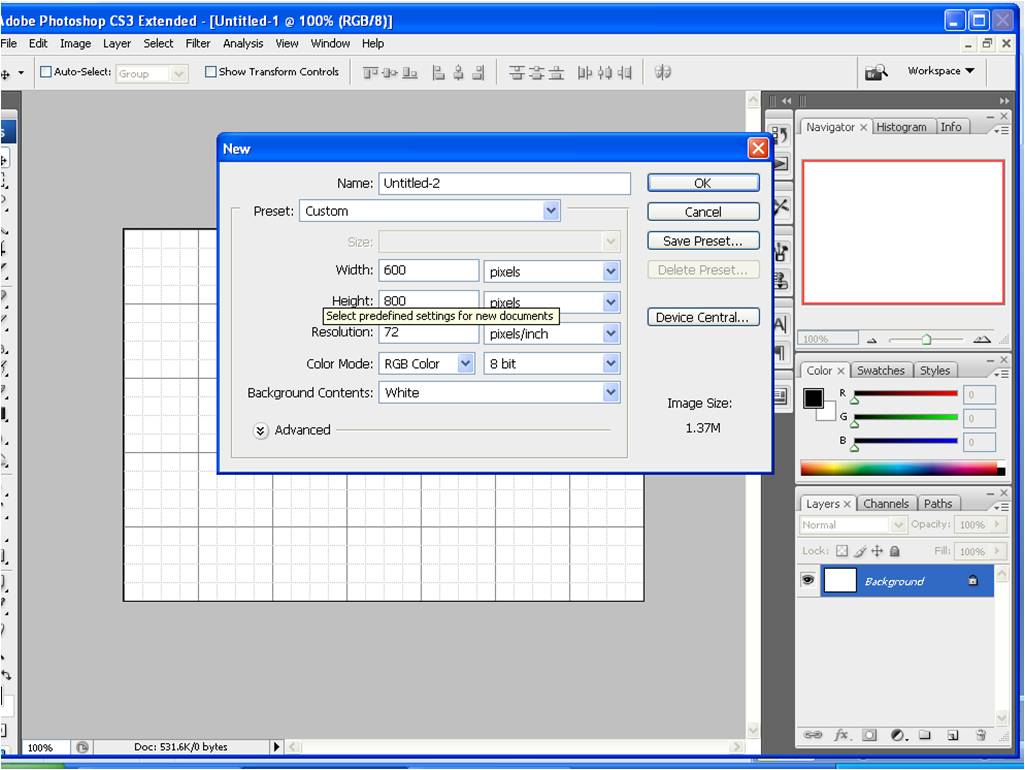Click Device Central button
This screenshot has height=770, width=1025.
pos(703,317)
